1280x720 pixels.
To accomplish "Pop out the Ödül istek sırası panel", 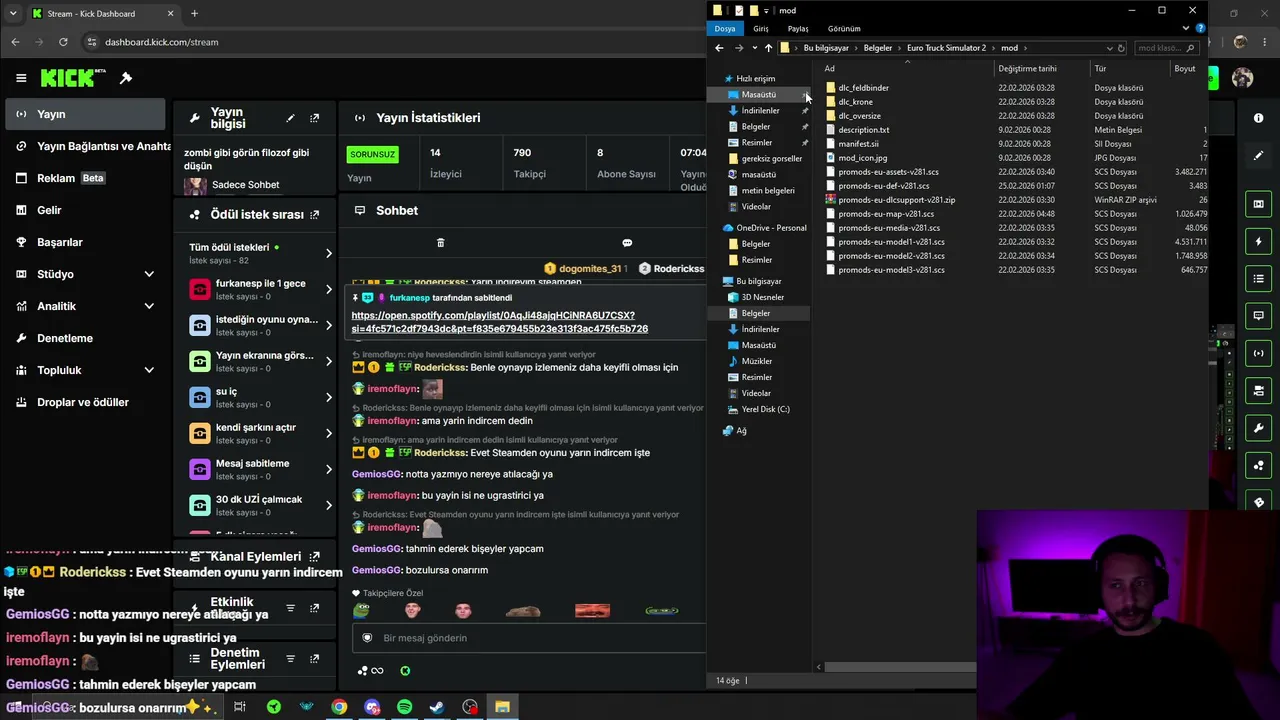I will (315, 214).
